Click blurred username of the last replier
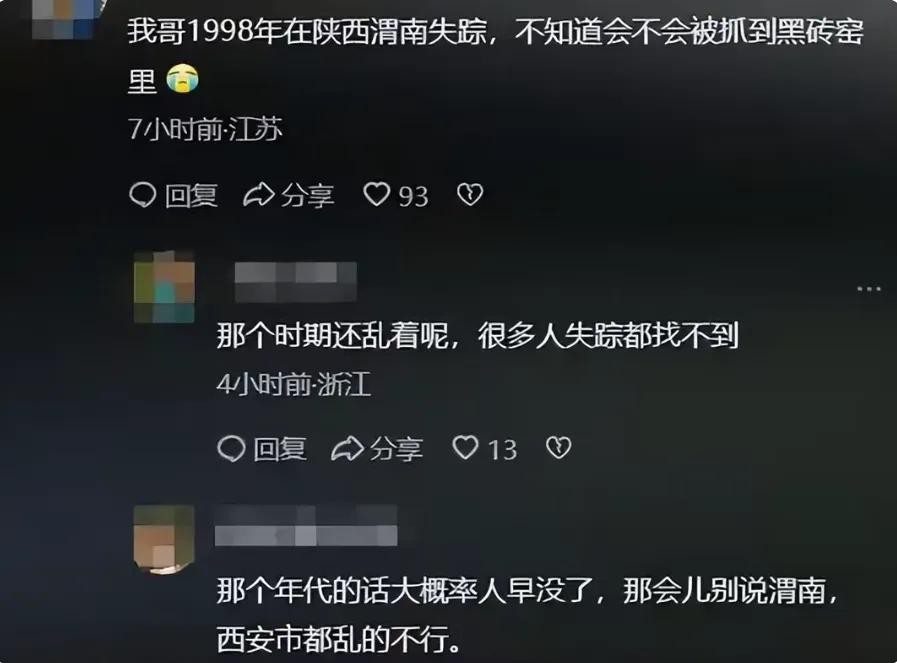This screenshot has height=663, width=897. coord(306,526)
